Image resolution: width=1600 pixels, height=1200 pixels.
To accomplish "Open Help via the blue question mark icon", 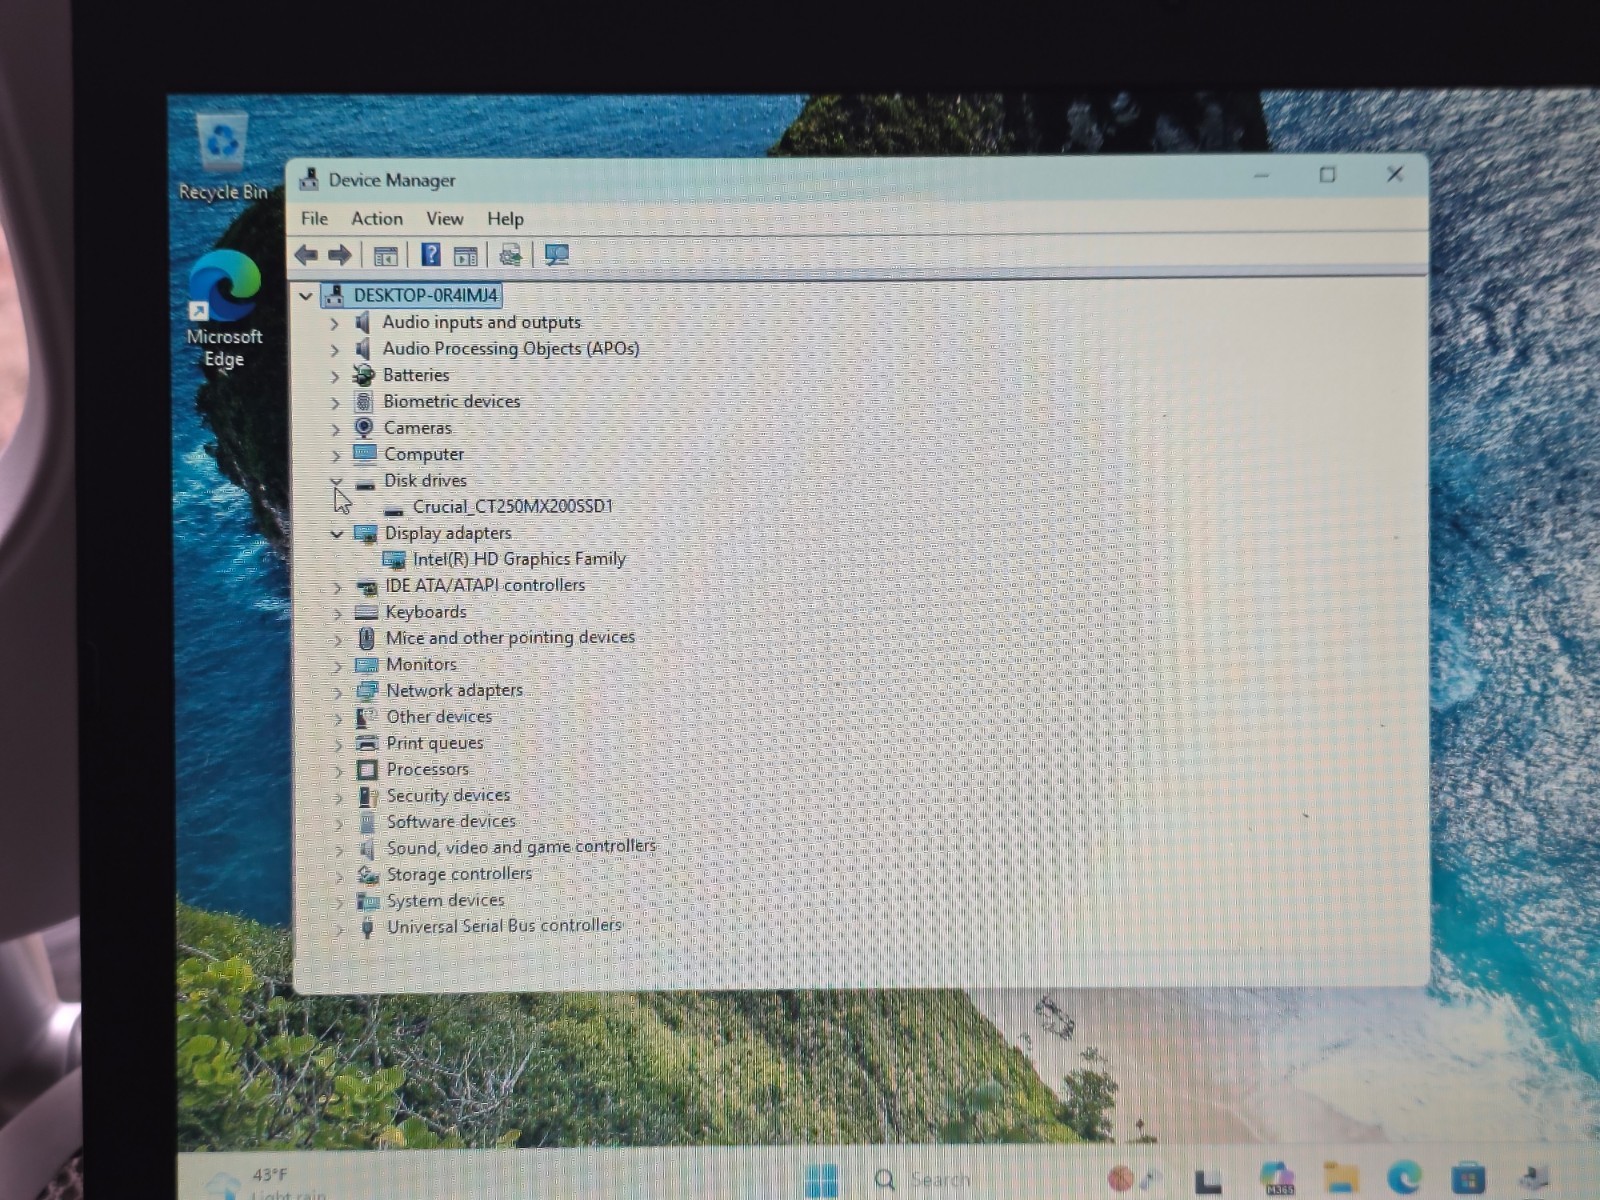I will [430, 255].
